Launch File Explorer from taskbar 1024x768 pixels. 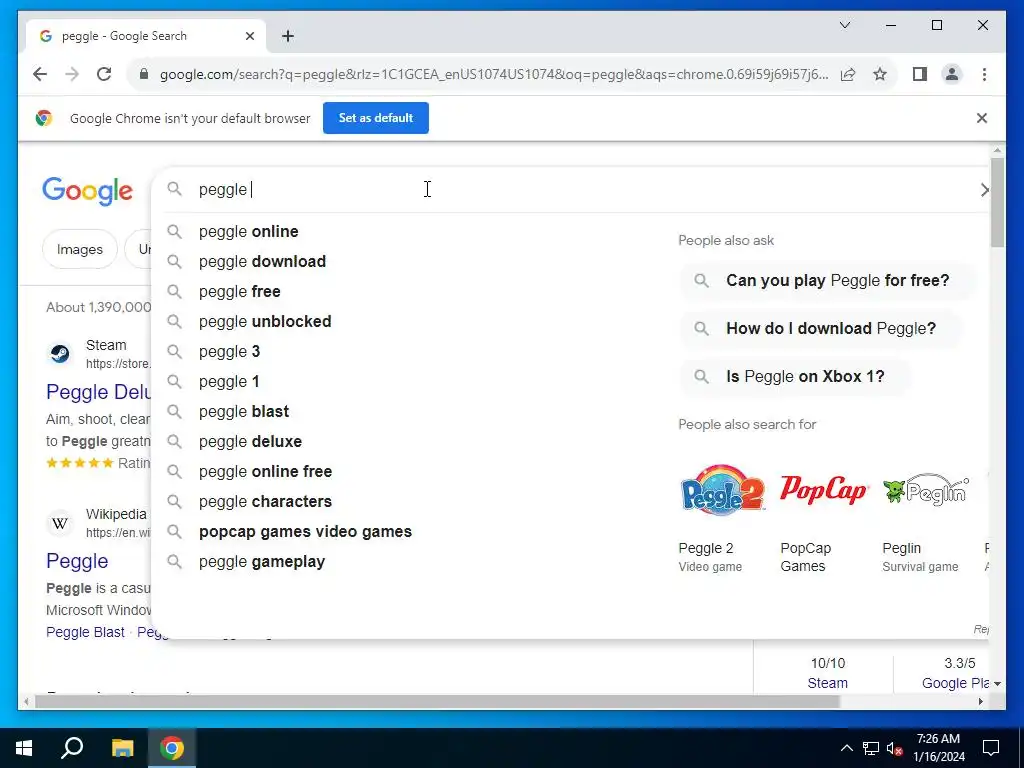[x=122, y=748]
